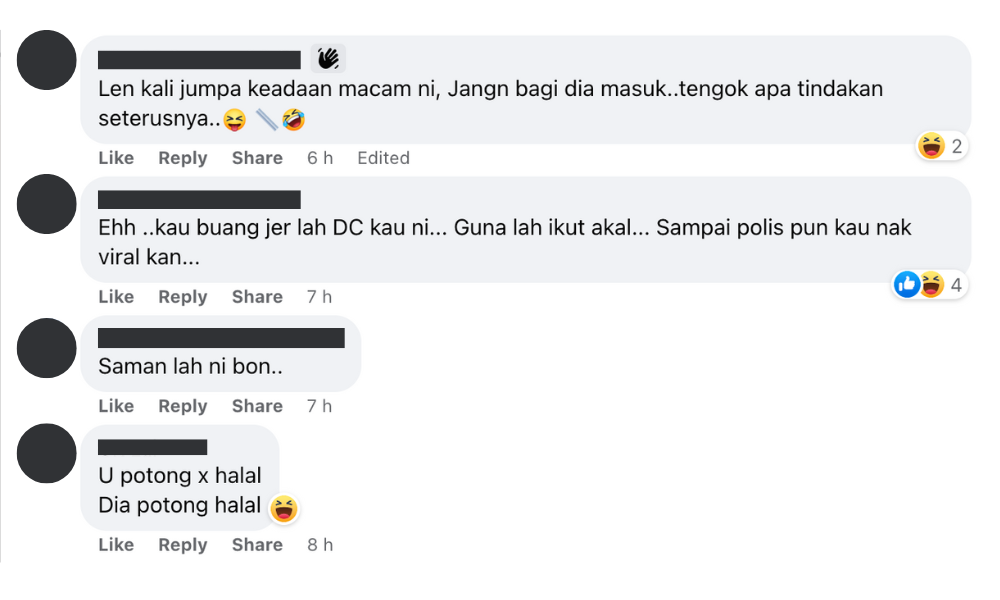Screen dimensions: 1000x600
Task: Click the waving hand badge icon
Action: (x=328, y=59)
